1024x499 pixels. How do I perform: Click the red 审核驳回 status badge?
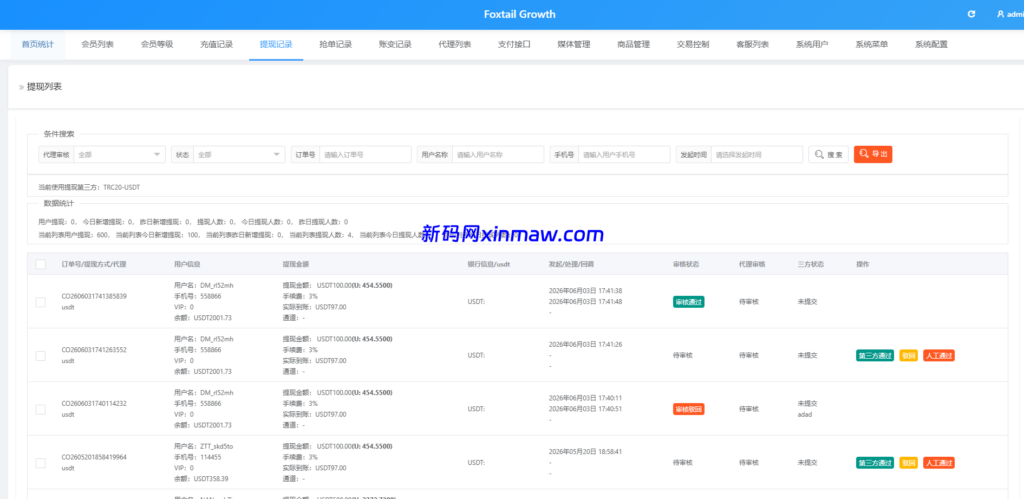688,409
